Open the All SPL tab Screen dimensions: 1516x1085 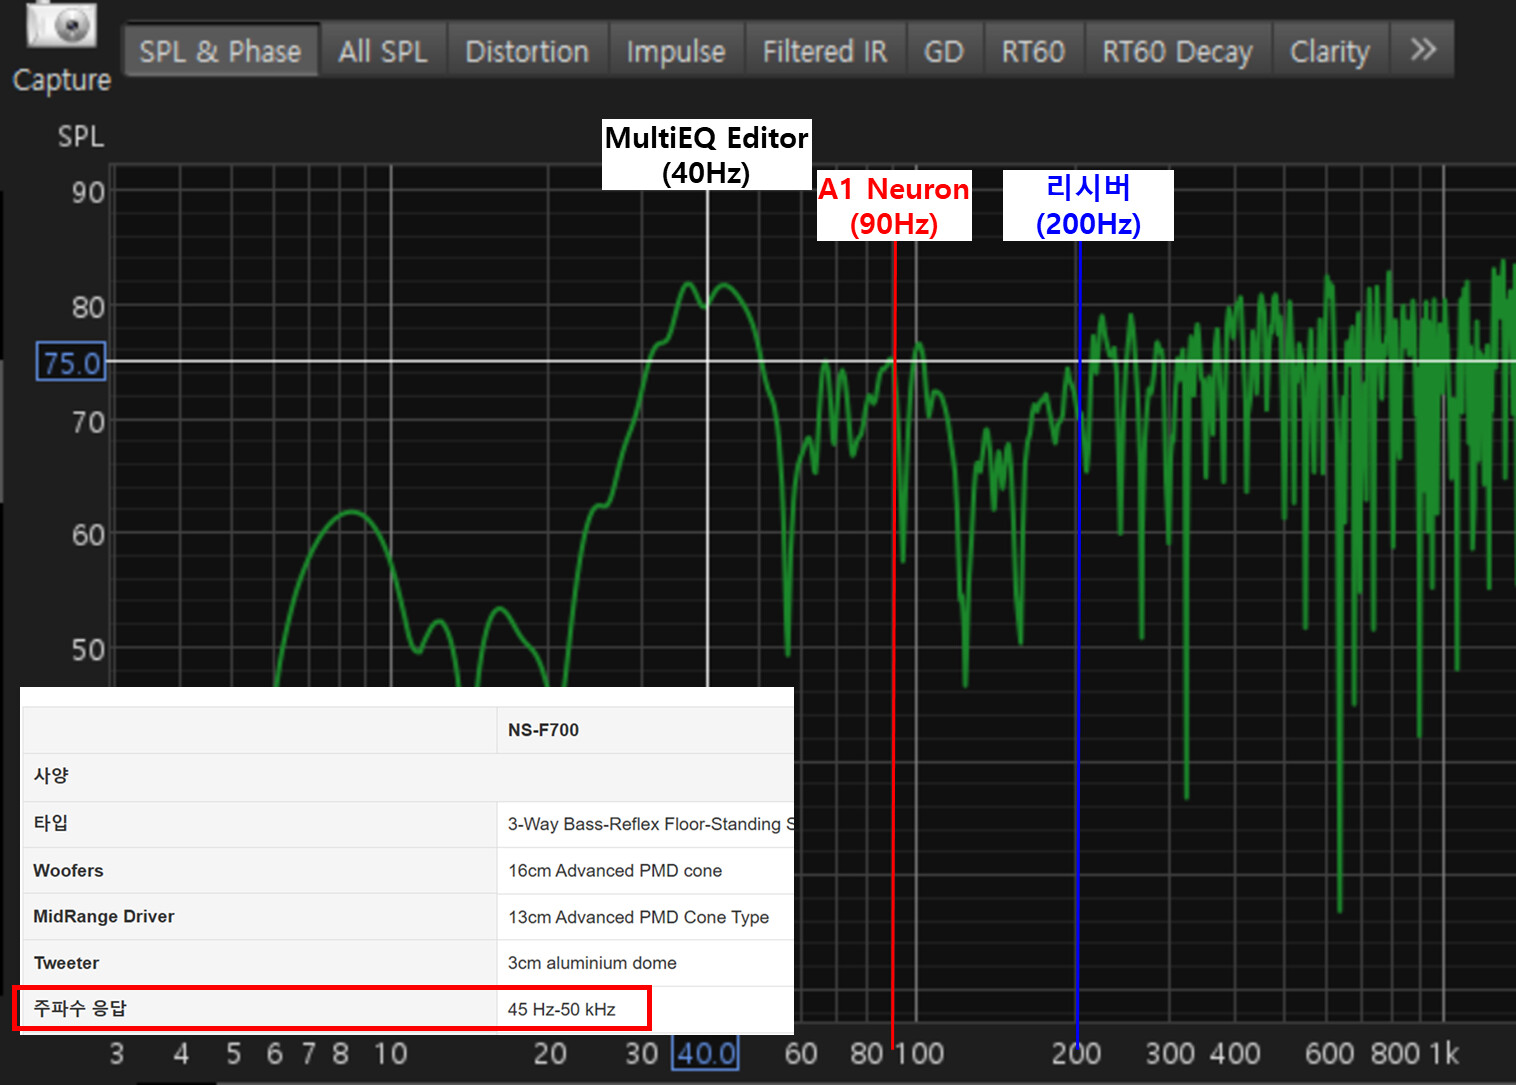(382, 51)
